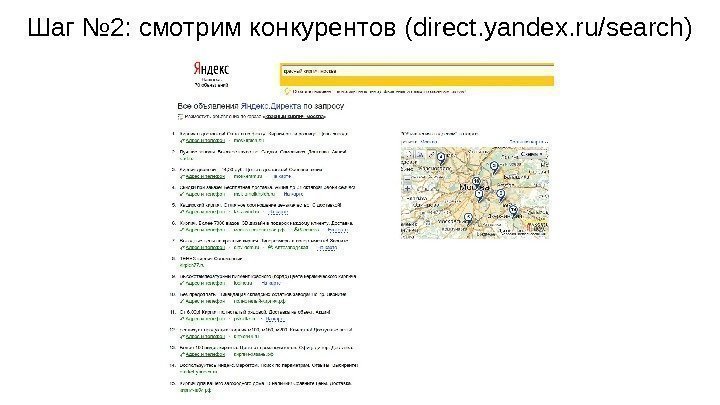720x405 pixels.
Task: Open 'Адрес и телефон' under ad 3
Action: coord(205,176)
